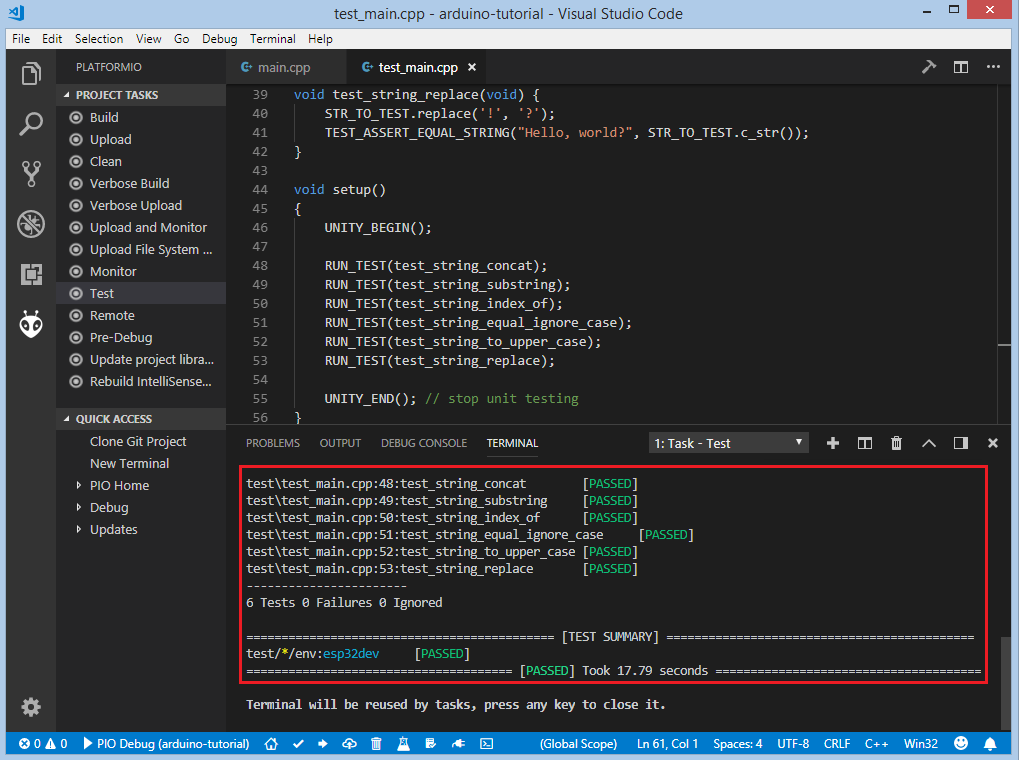Image resolution: width=1019 pixels, height=760 pixels.
Task: Switch to the OUTPUT panel tab
Action: [x=340, y=443]
